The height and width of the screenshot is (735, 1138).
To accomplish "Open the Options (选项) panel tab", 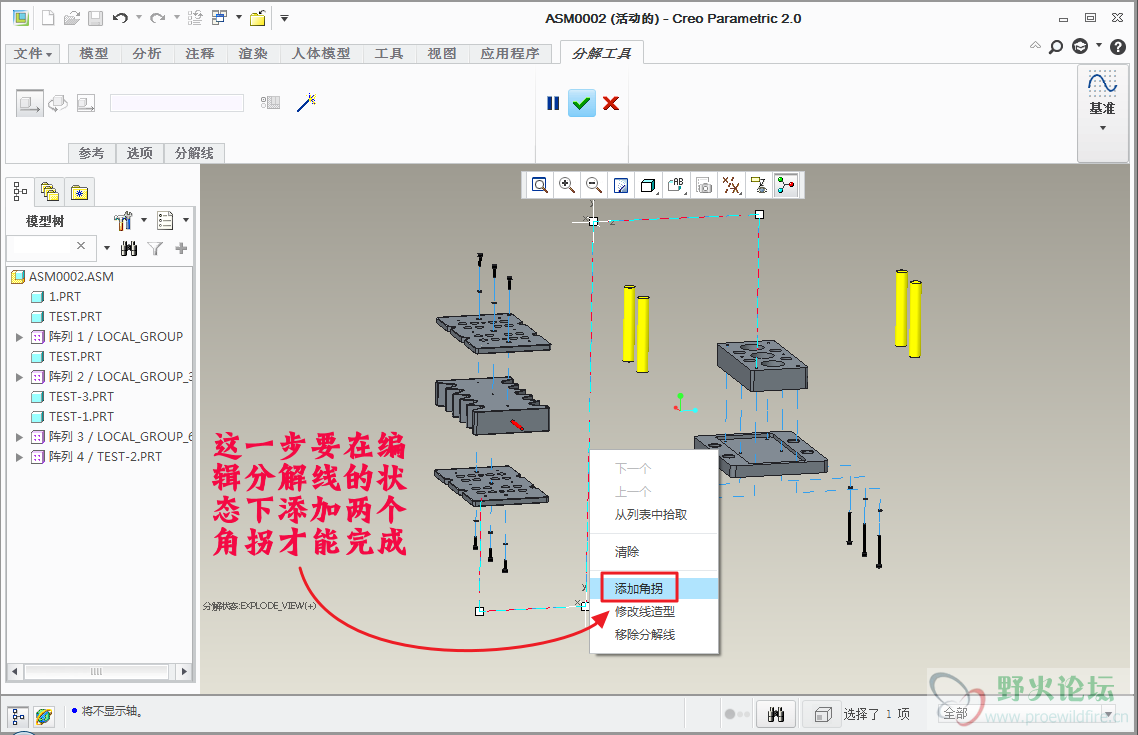I will click(140, 153).
